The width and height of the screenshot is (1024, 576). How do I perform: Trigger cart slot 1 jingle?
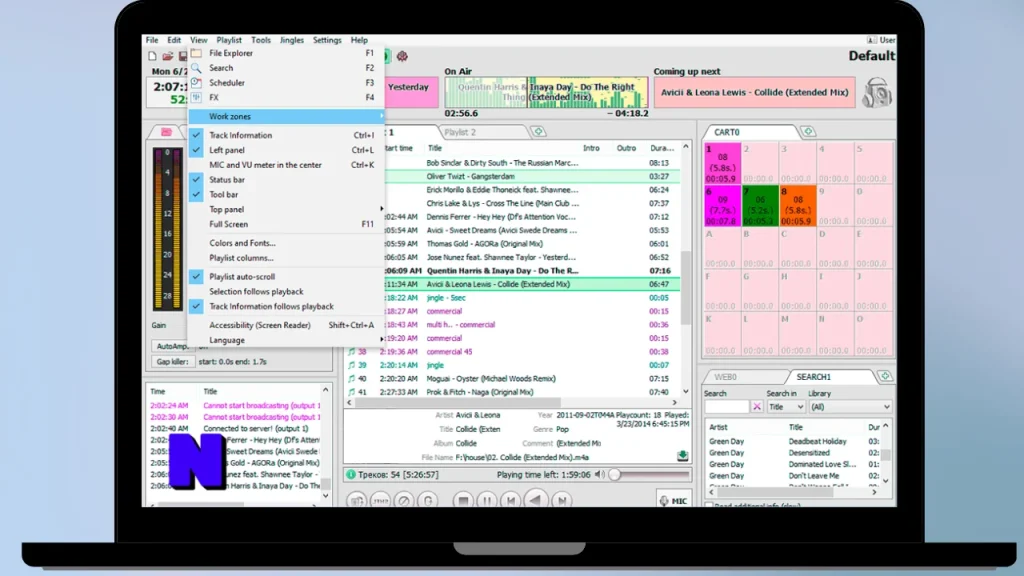pos(722,163)
